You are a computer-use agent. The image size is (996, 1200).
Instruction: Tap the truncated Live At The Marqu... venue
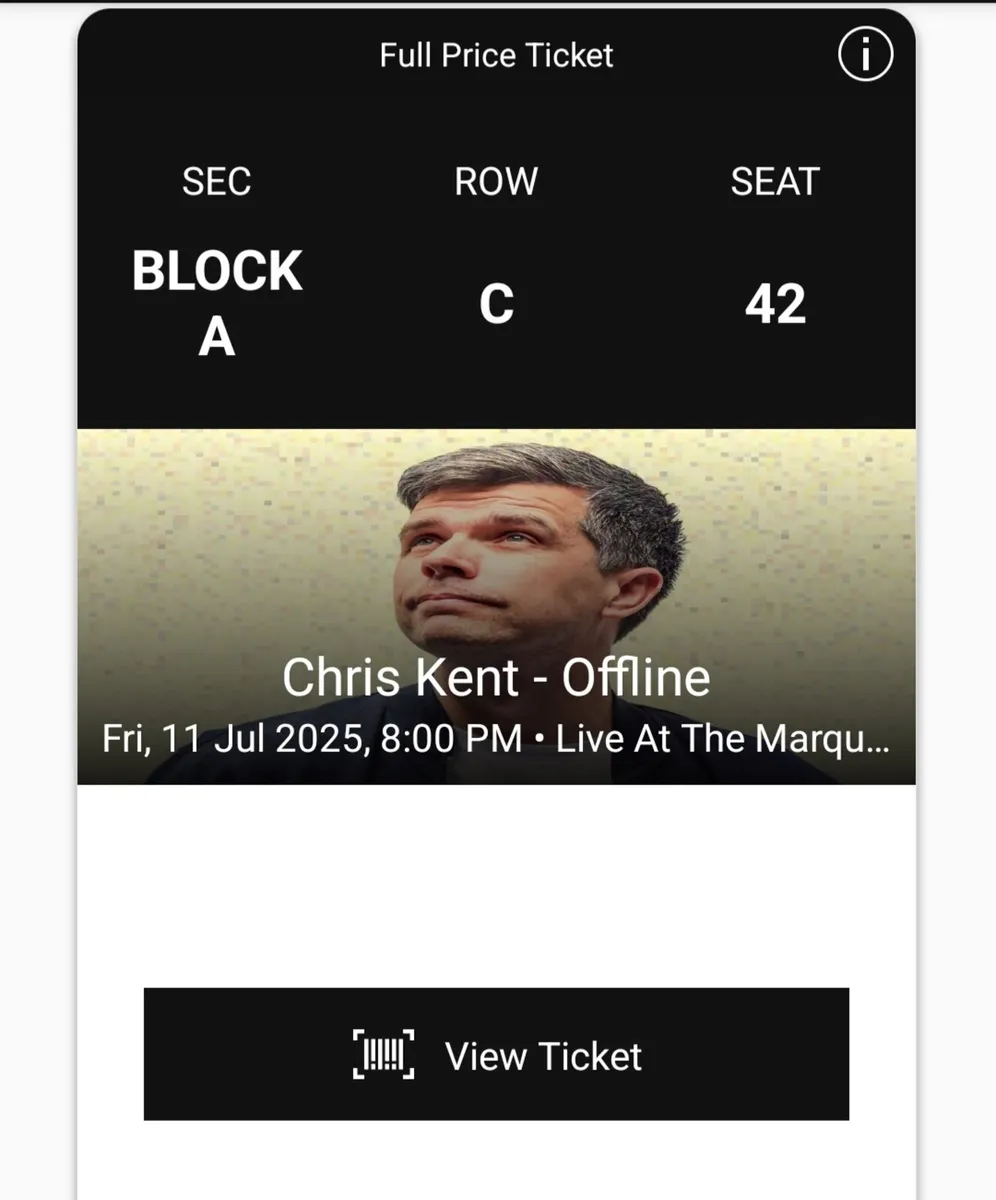point(722,740)
